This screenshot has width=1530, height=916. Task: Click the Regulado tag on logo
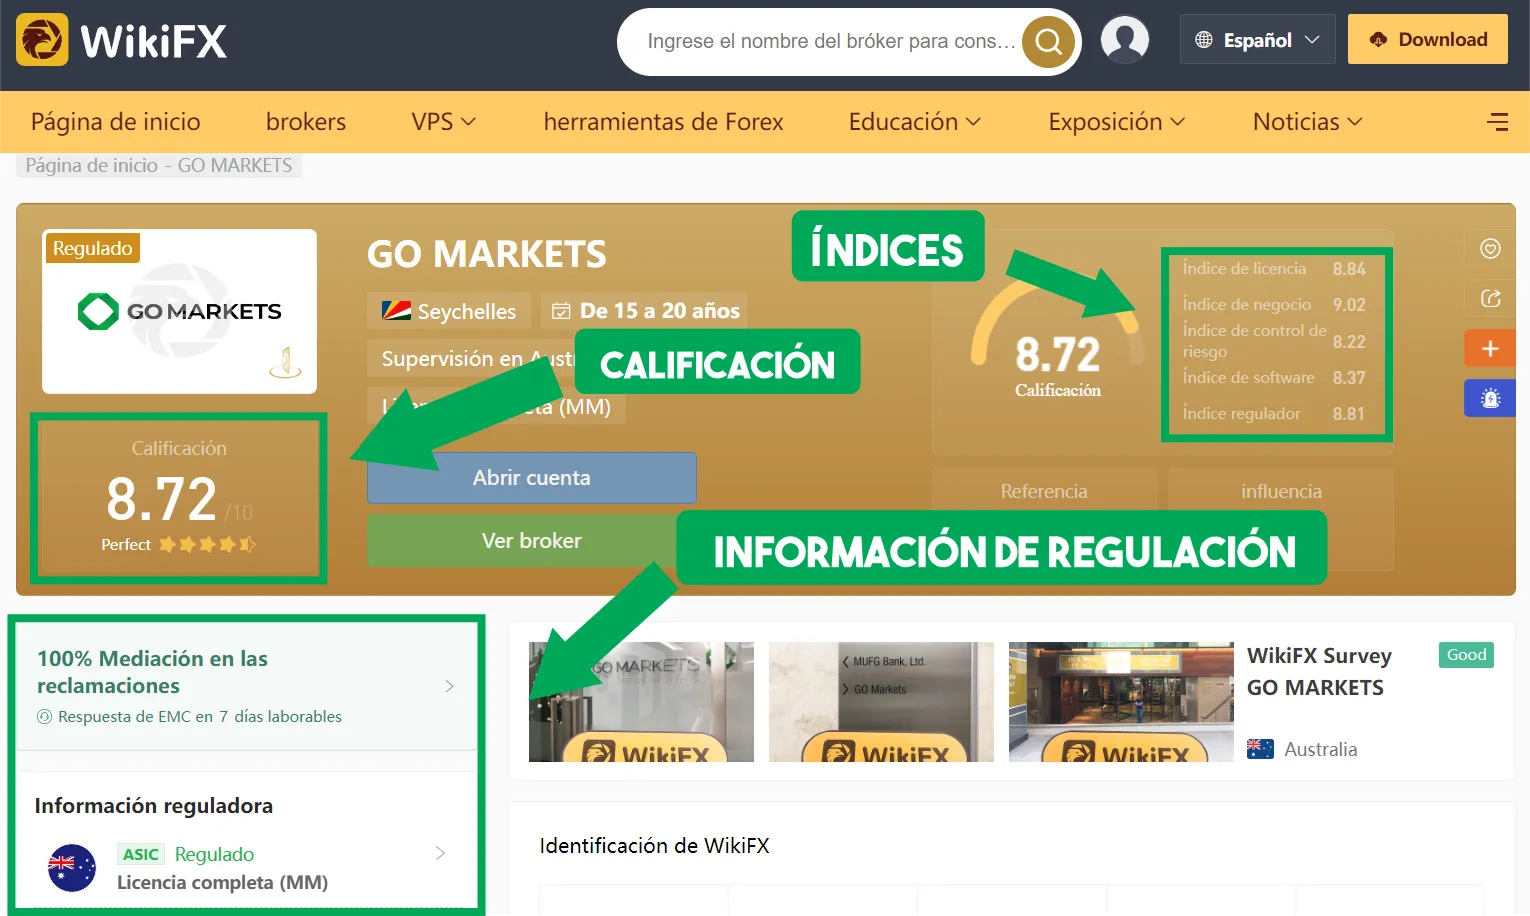pyautogui.click(x=92, y=248)
